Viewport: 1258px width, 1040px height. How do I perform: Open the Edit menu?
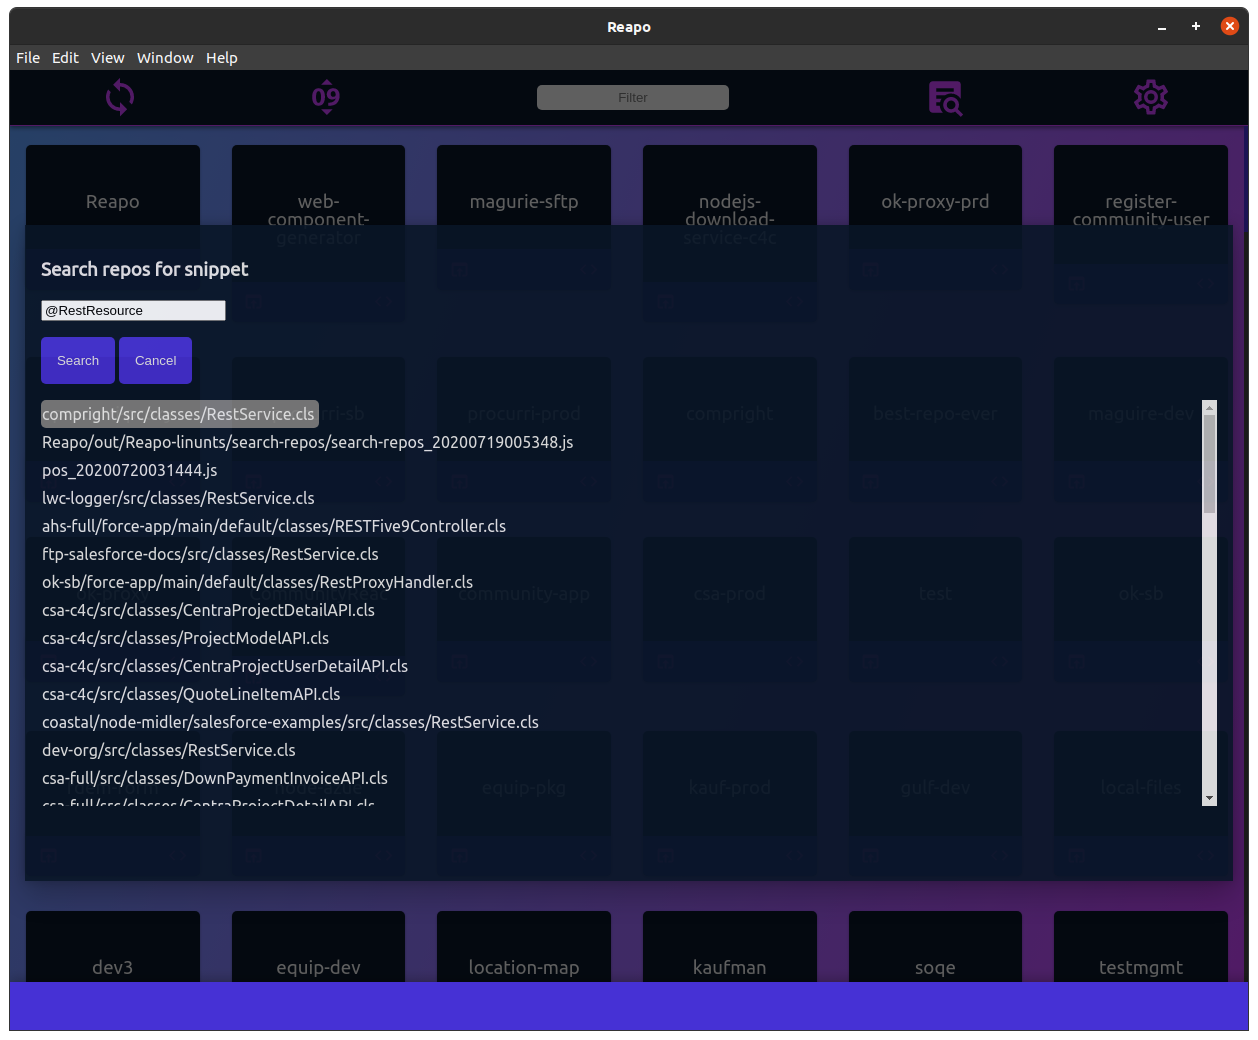[65, 58]
